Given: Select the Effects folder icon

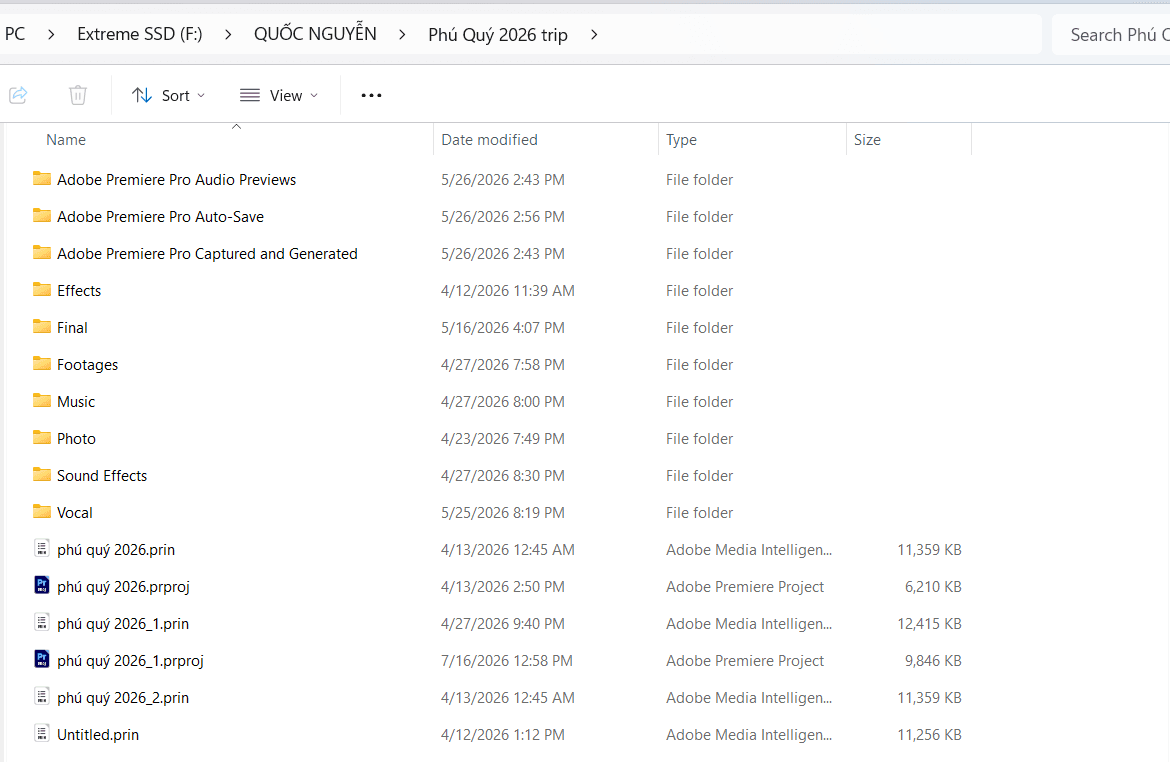Looking at the screenshot, I should (42, 290).
